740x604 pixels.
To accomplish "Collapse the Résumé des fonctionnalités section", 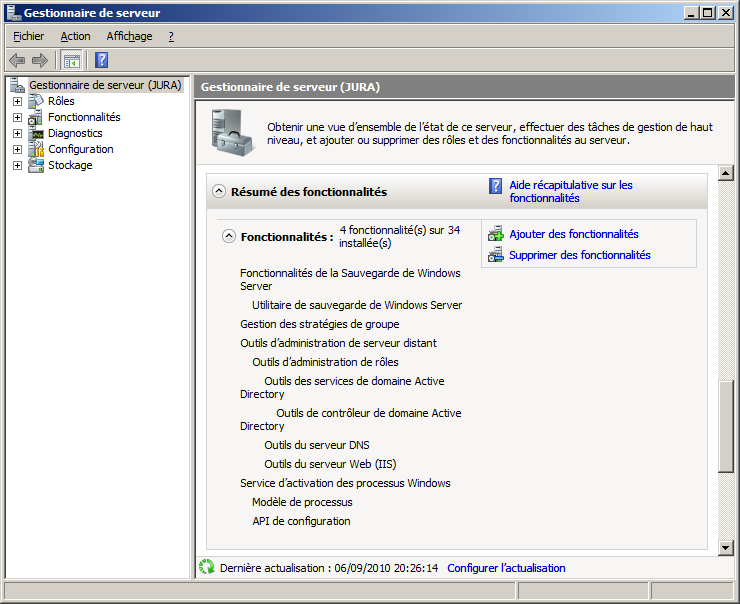I will 218,191.
